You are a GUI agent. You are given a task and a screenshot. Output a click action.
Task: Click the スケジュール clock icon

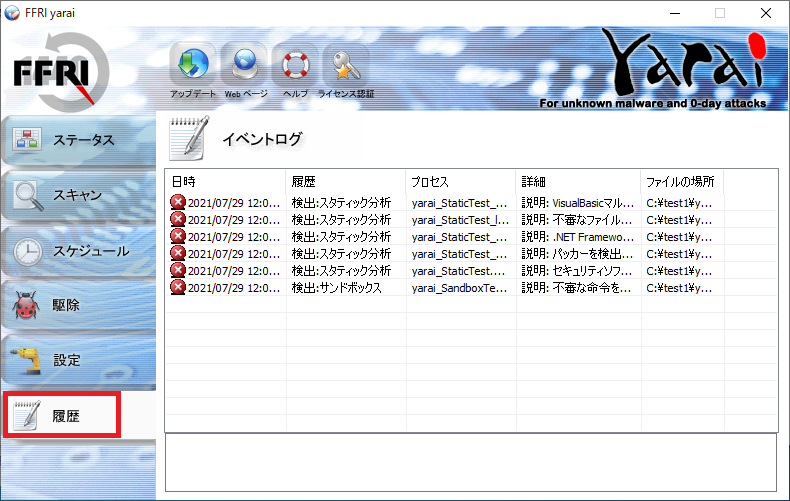point(28,251)
